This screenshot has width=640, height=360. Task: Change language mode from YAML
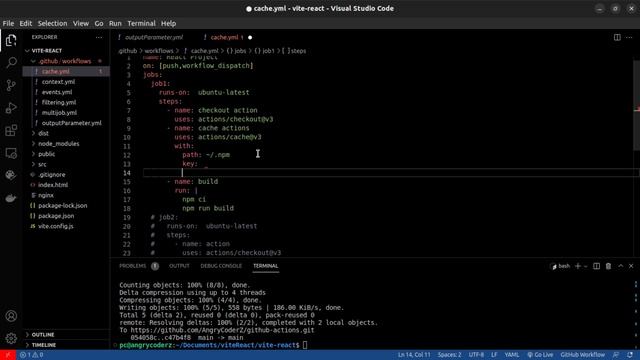511,355
